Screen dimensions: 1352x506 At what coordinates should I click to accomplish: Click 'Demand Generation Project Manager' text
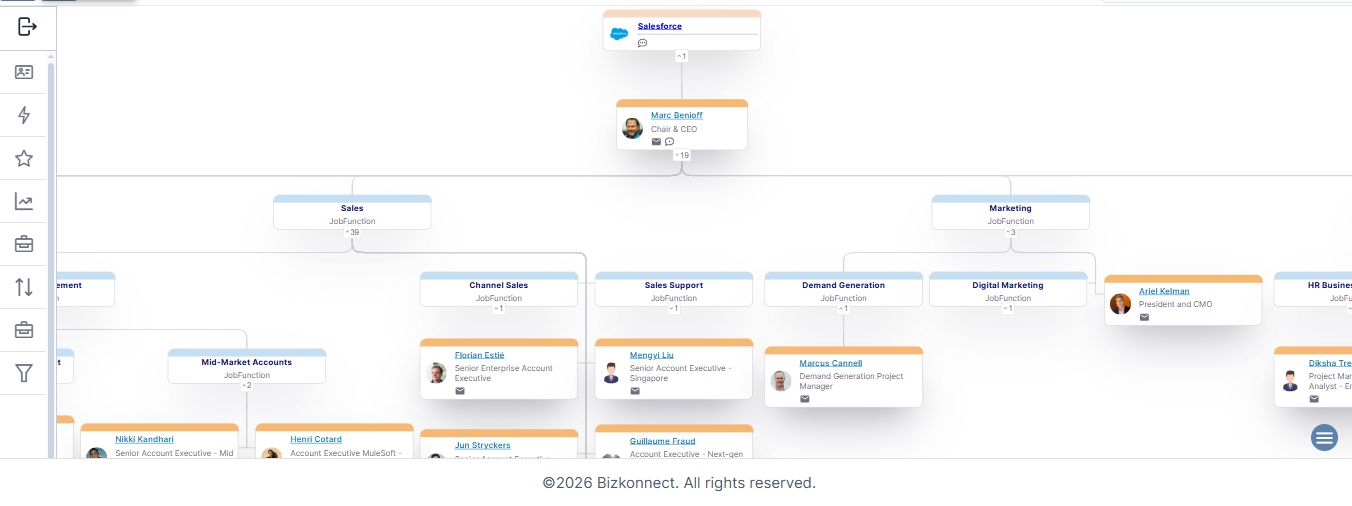[x=851, y=381]
